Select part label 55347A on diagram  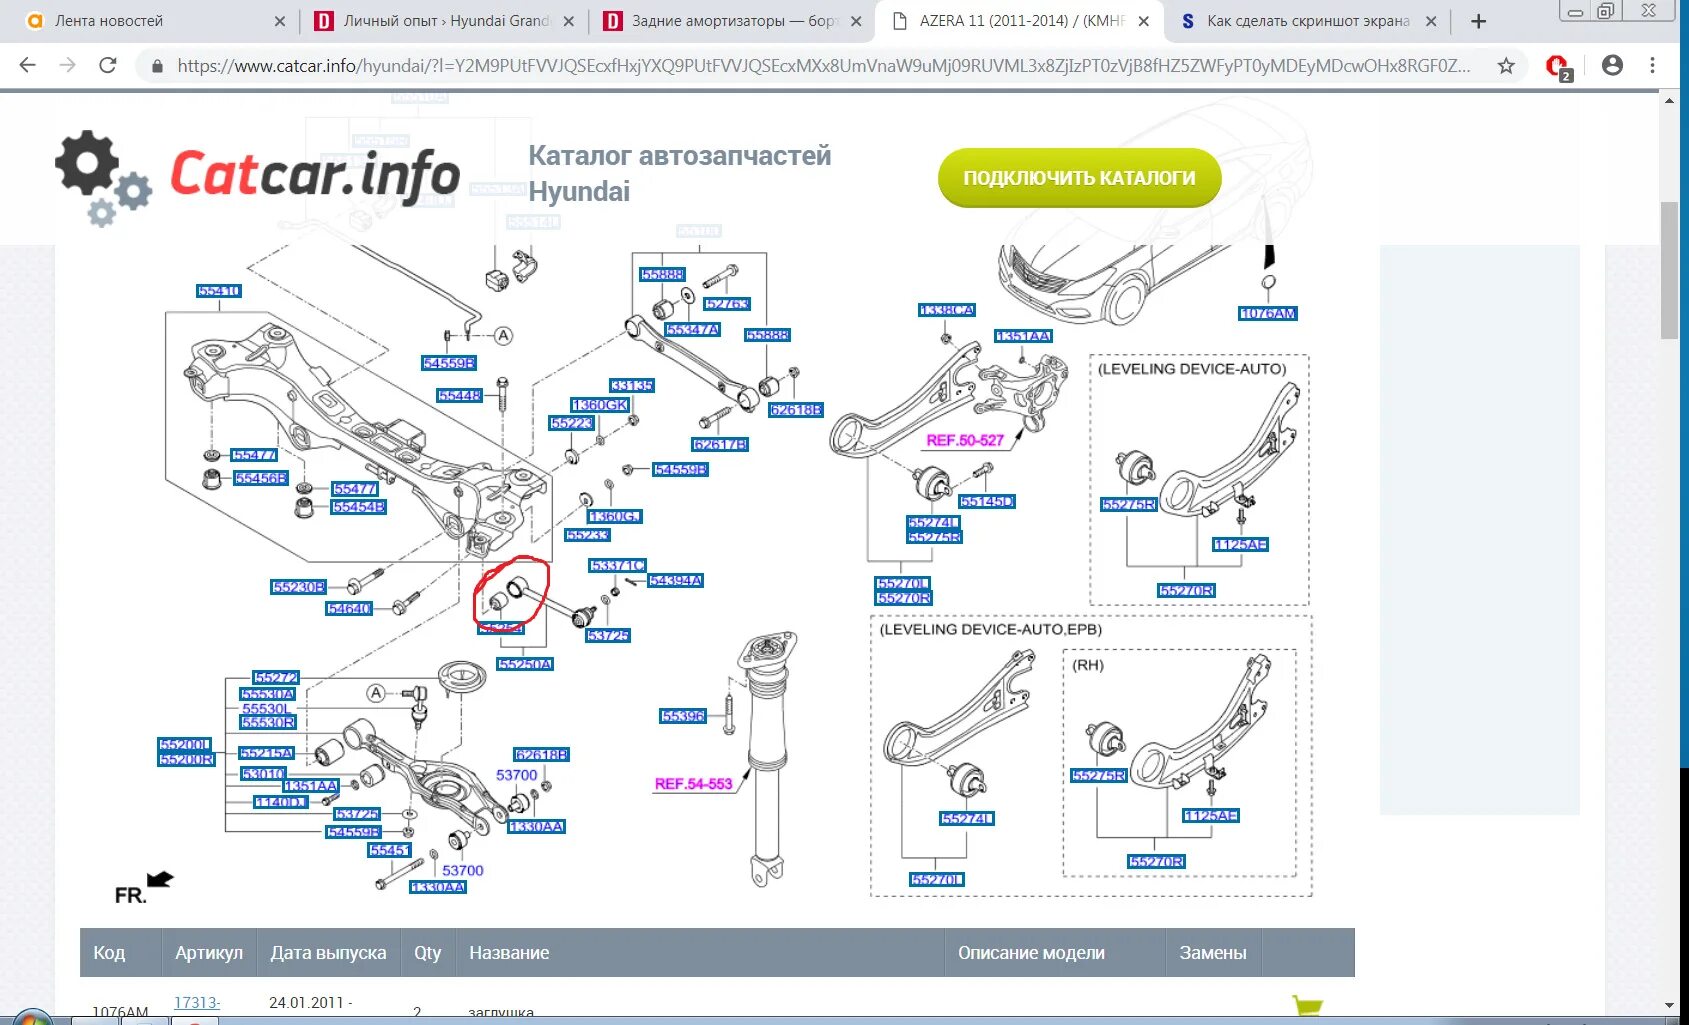click(x=693, y=330)
